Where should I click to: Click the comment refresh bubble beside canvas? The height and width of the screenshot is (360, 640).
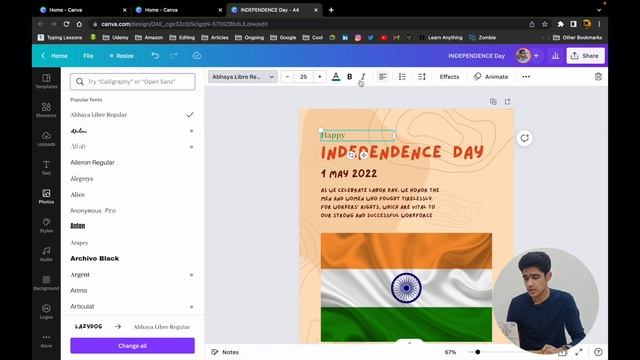524,138
